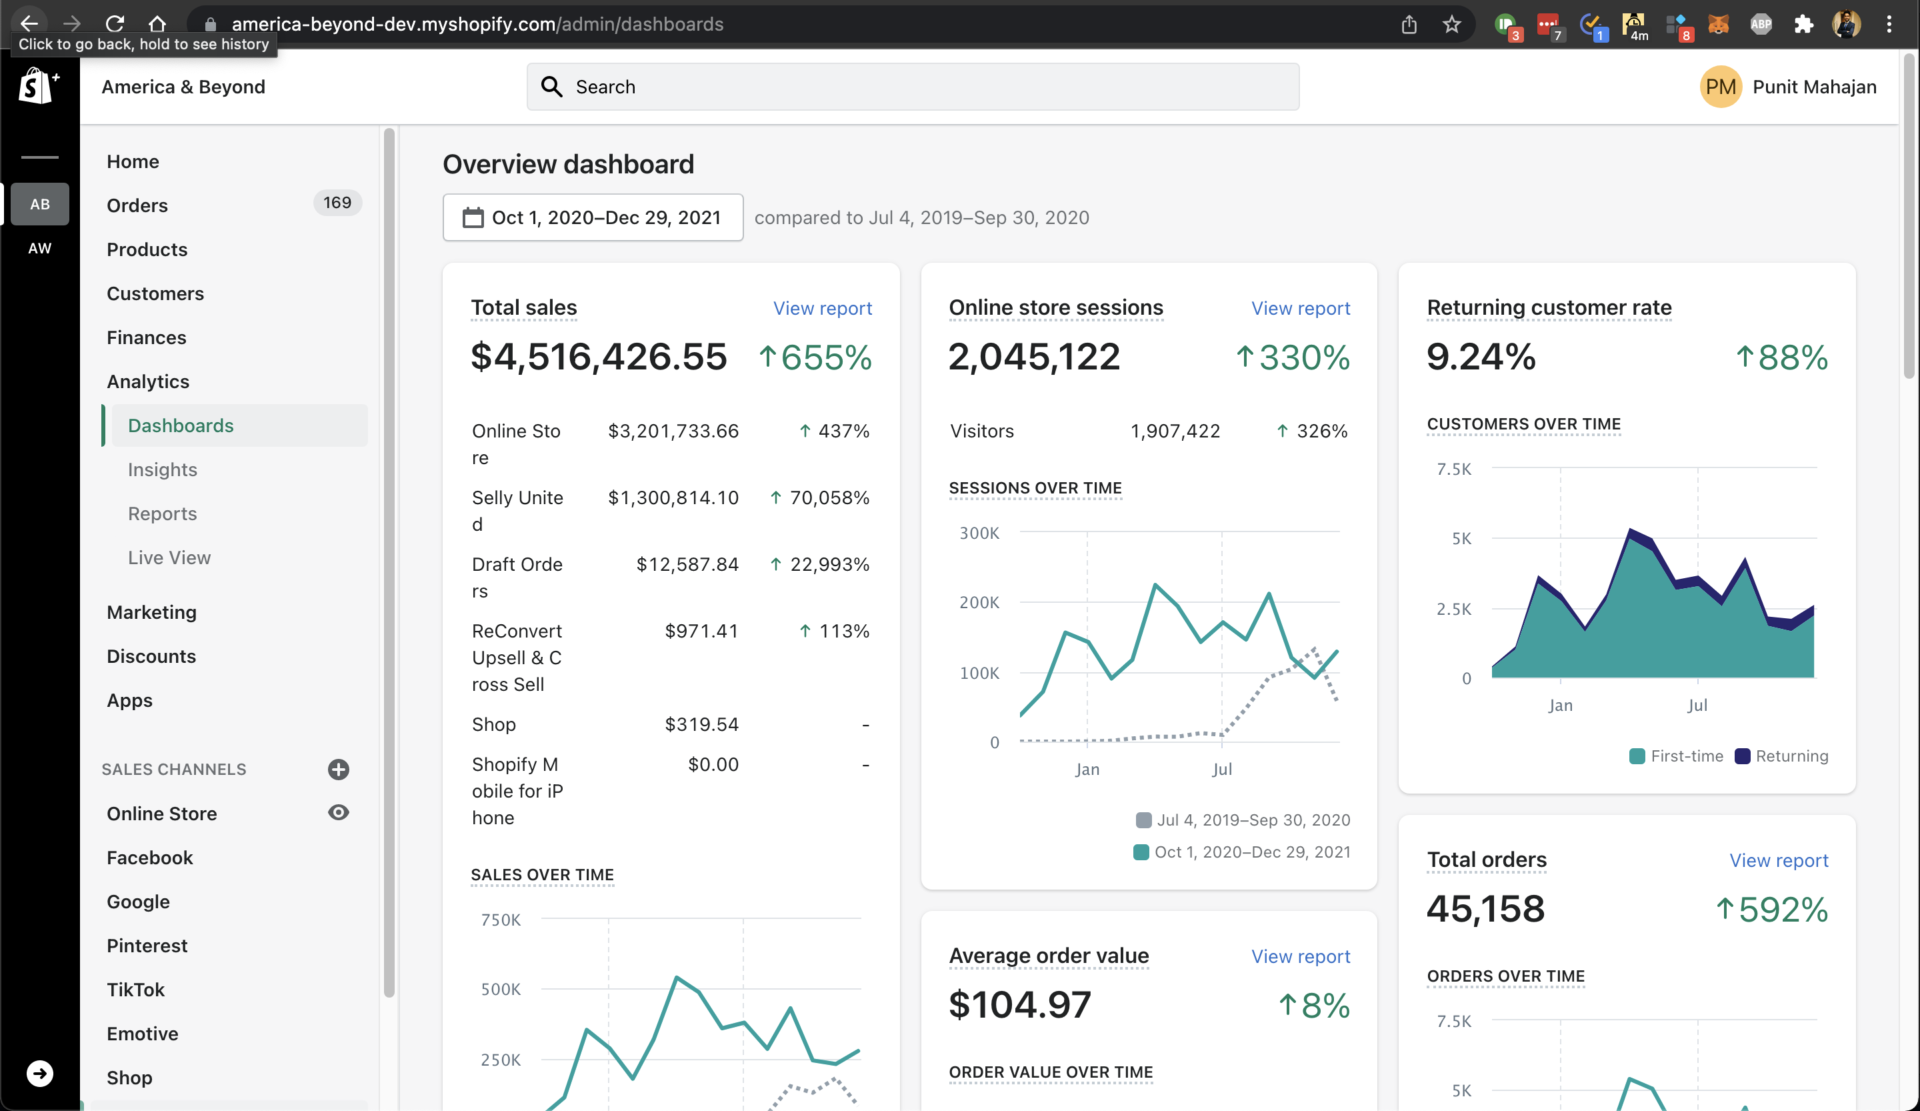
Task: Click the Returning legend color swatch
Action: click(x=1742, y=756)
